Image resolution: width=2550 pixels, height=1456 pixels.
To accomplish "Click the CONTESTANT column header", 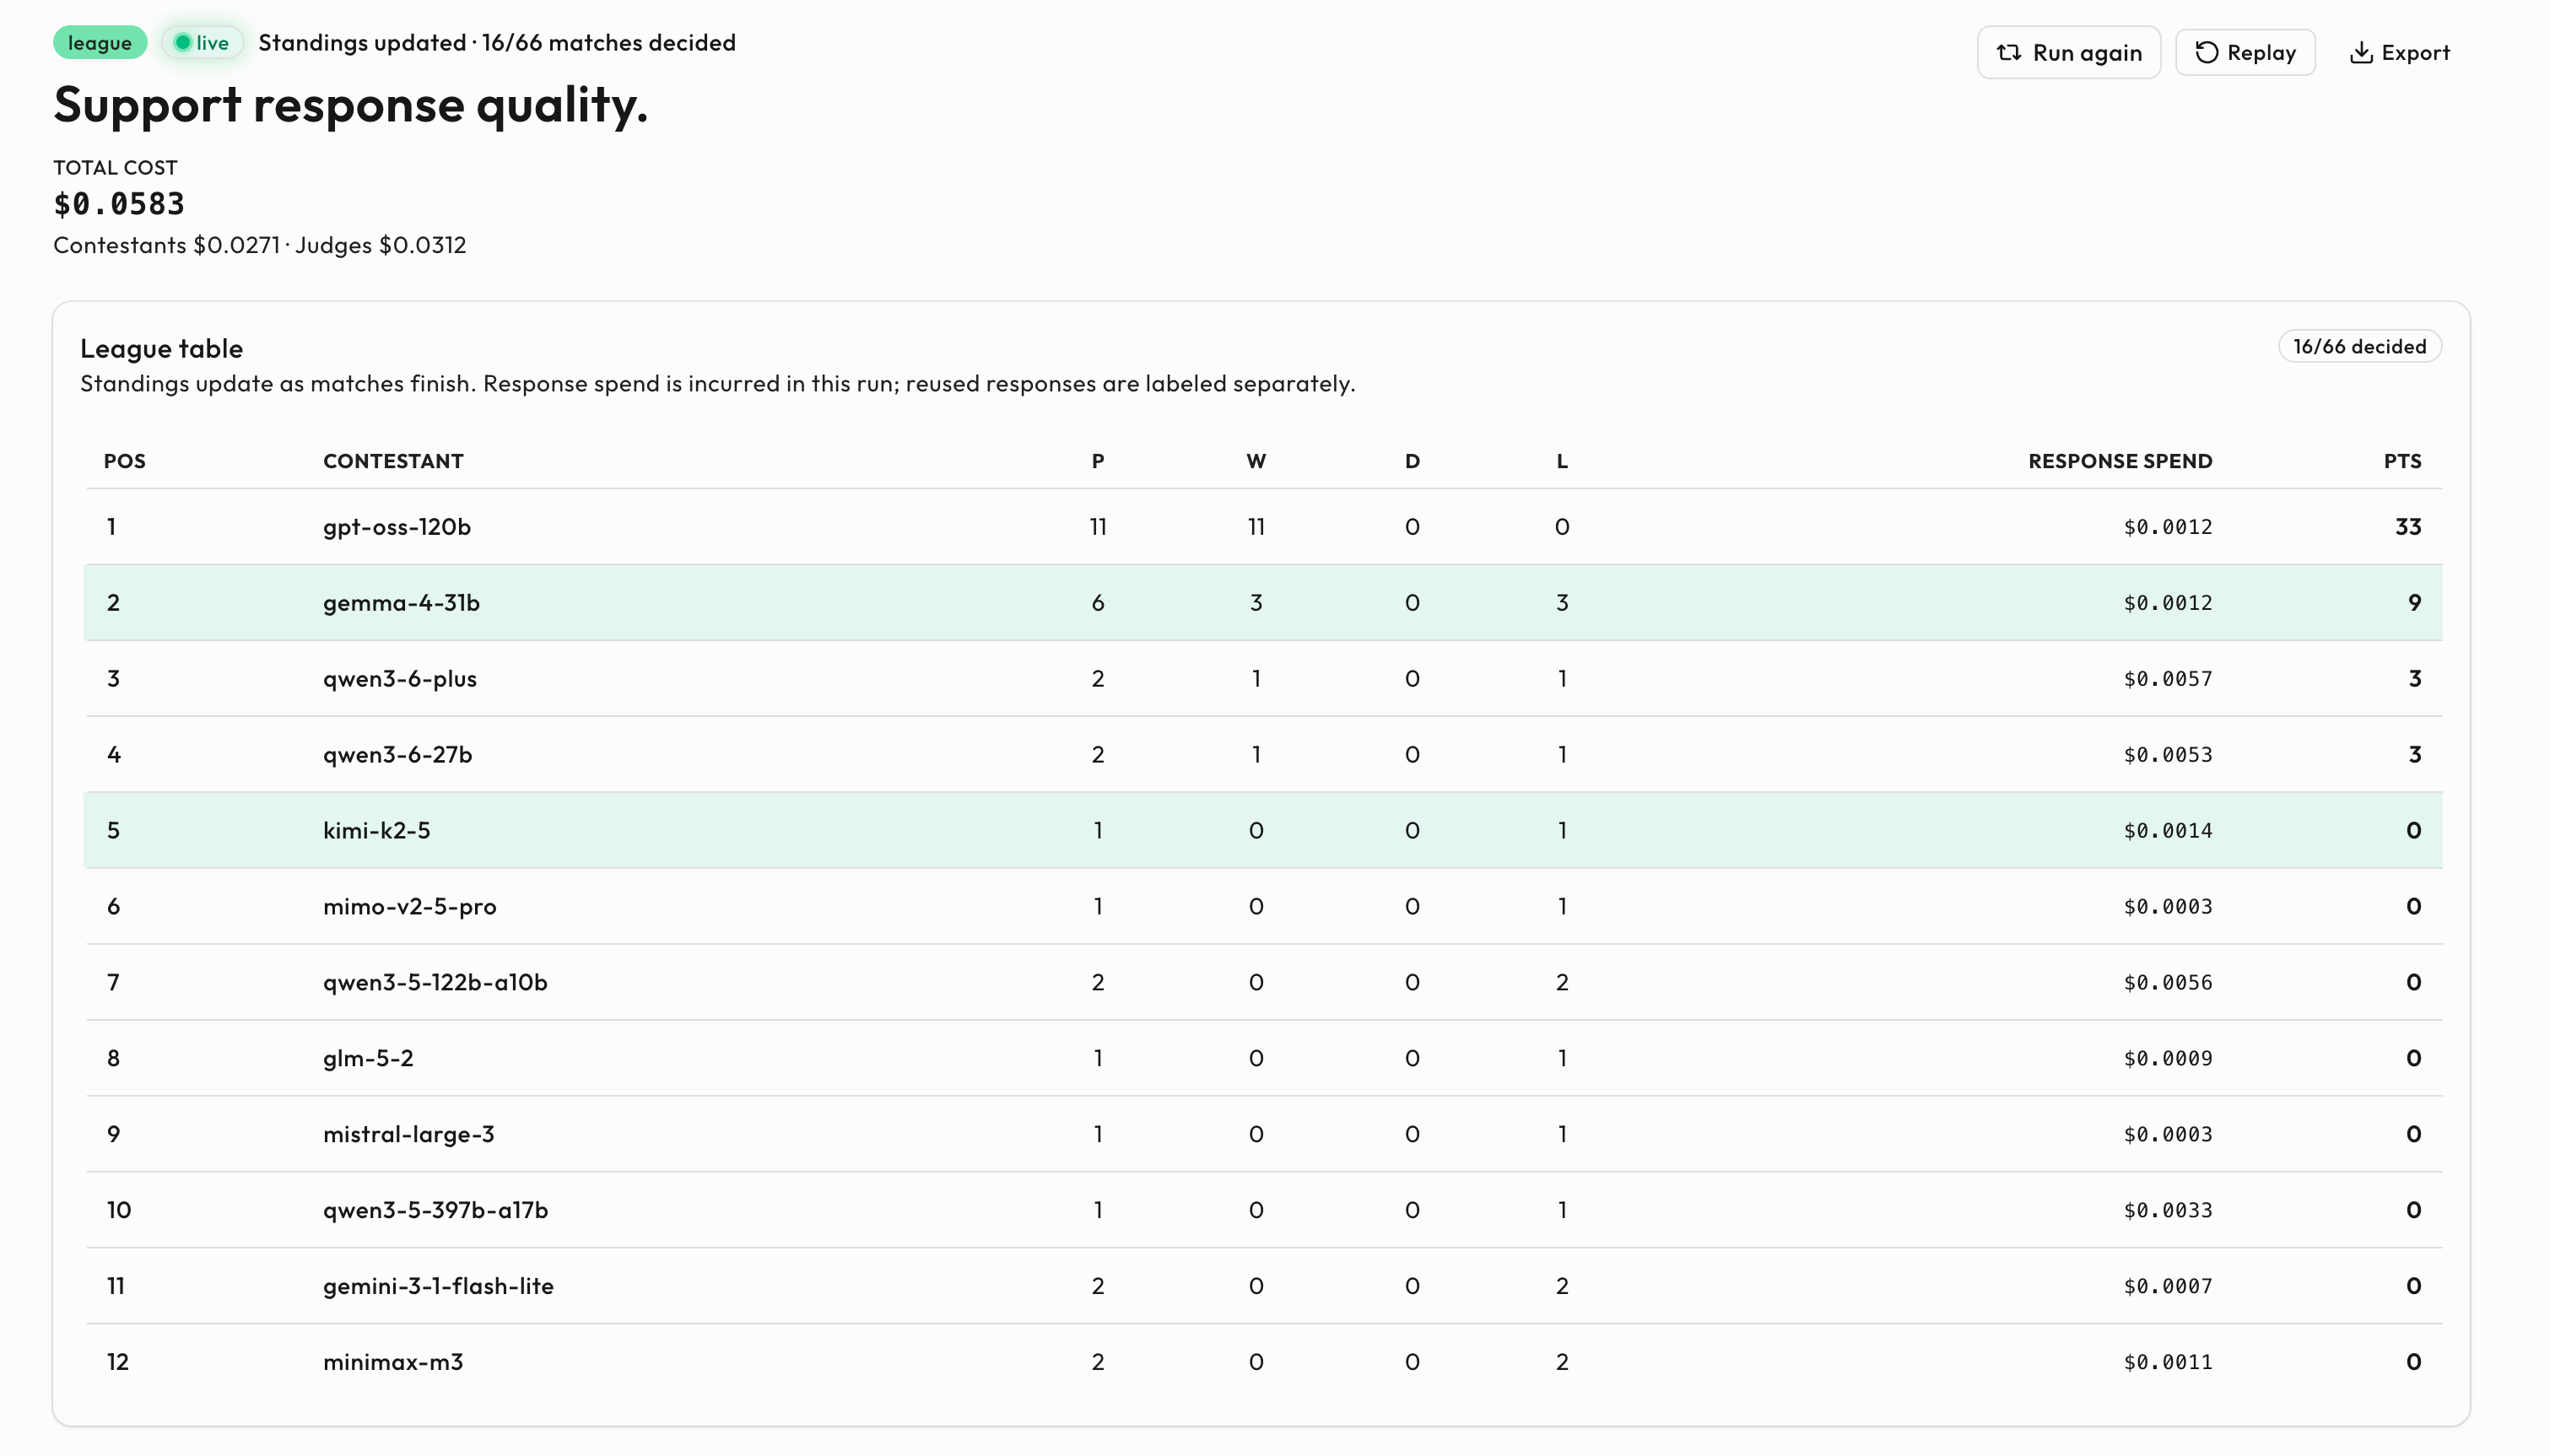I will point(393,461).
